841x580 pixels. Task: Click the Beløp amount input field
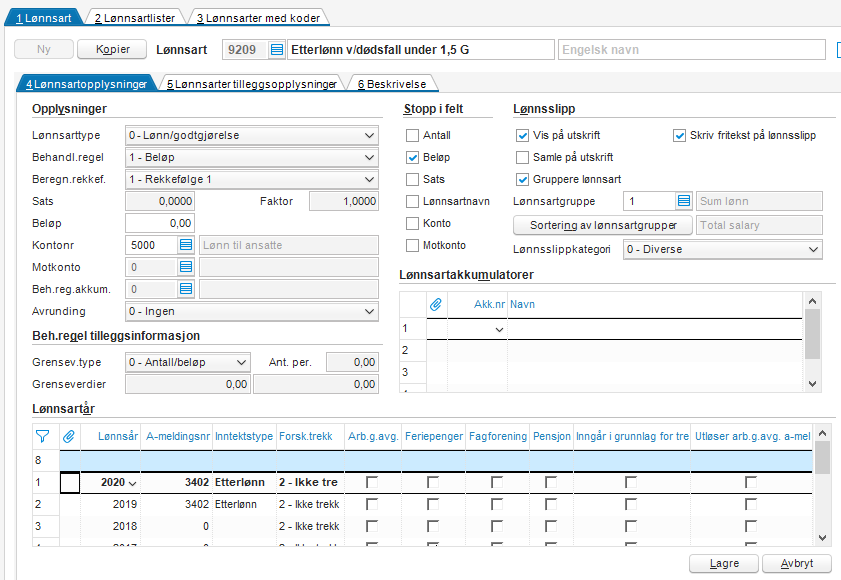(160, 223)
